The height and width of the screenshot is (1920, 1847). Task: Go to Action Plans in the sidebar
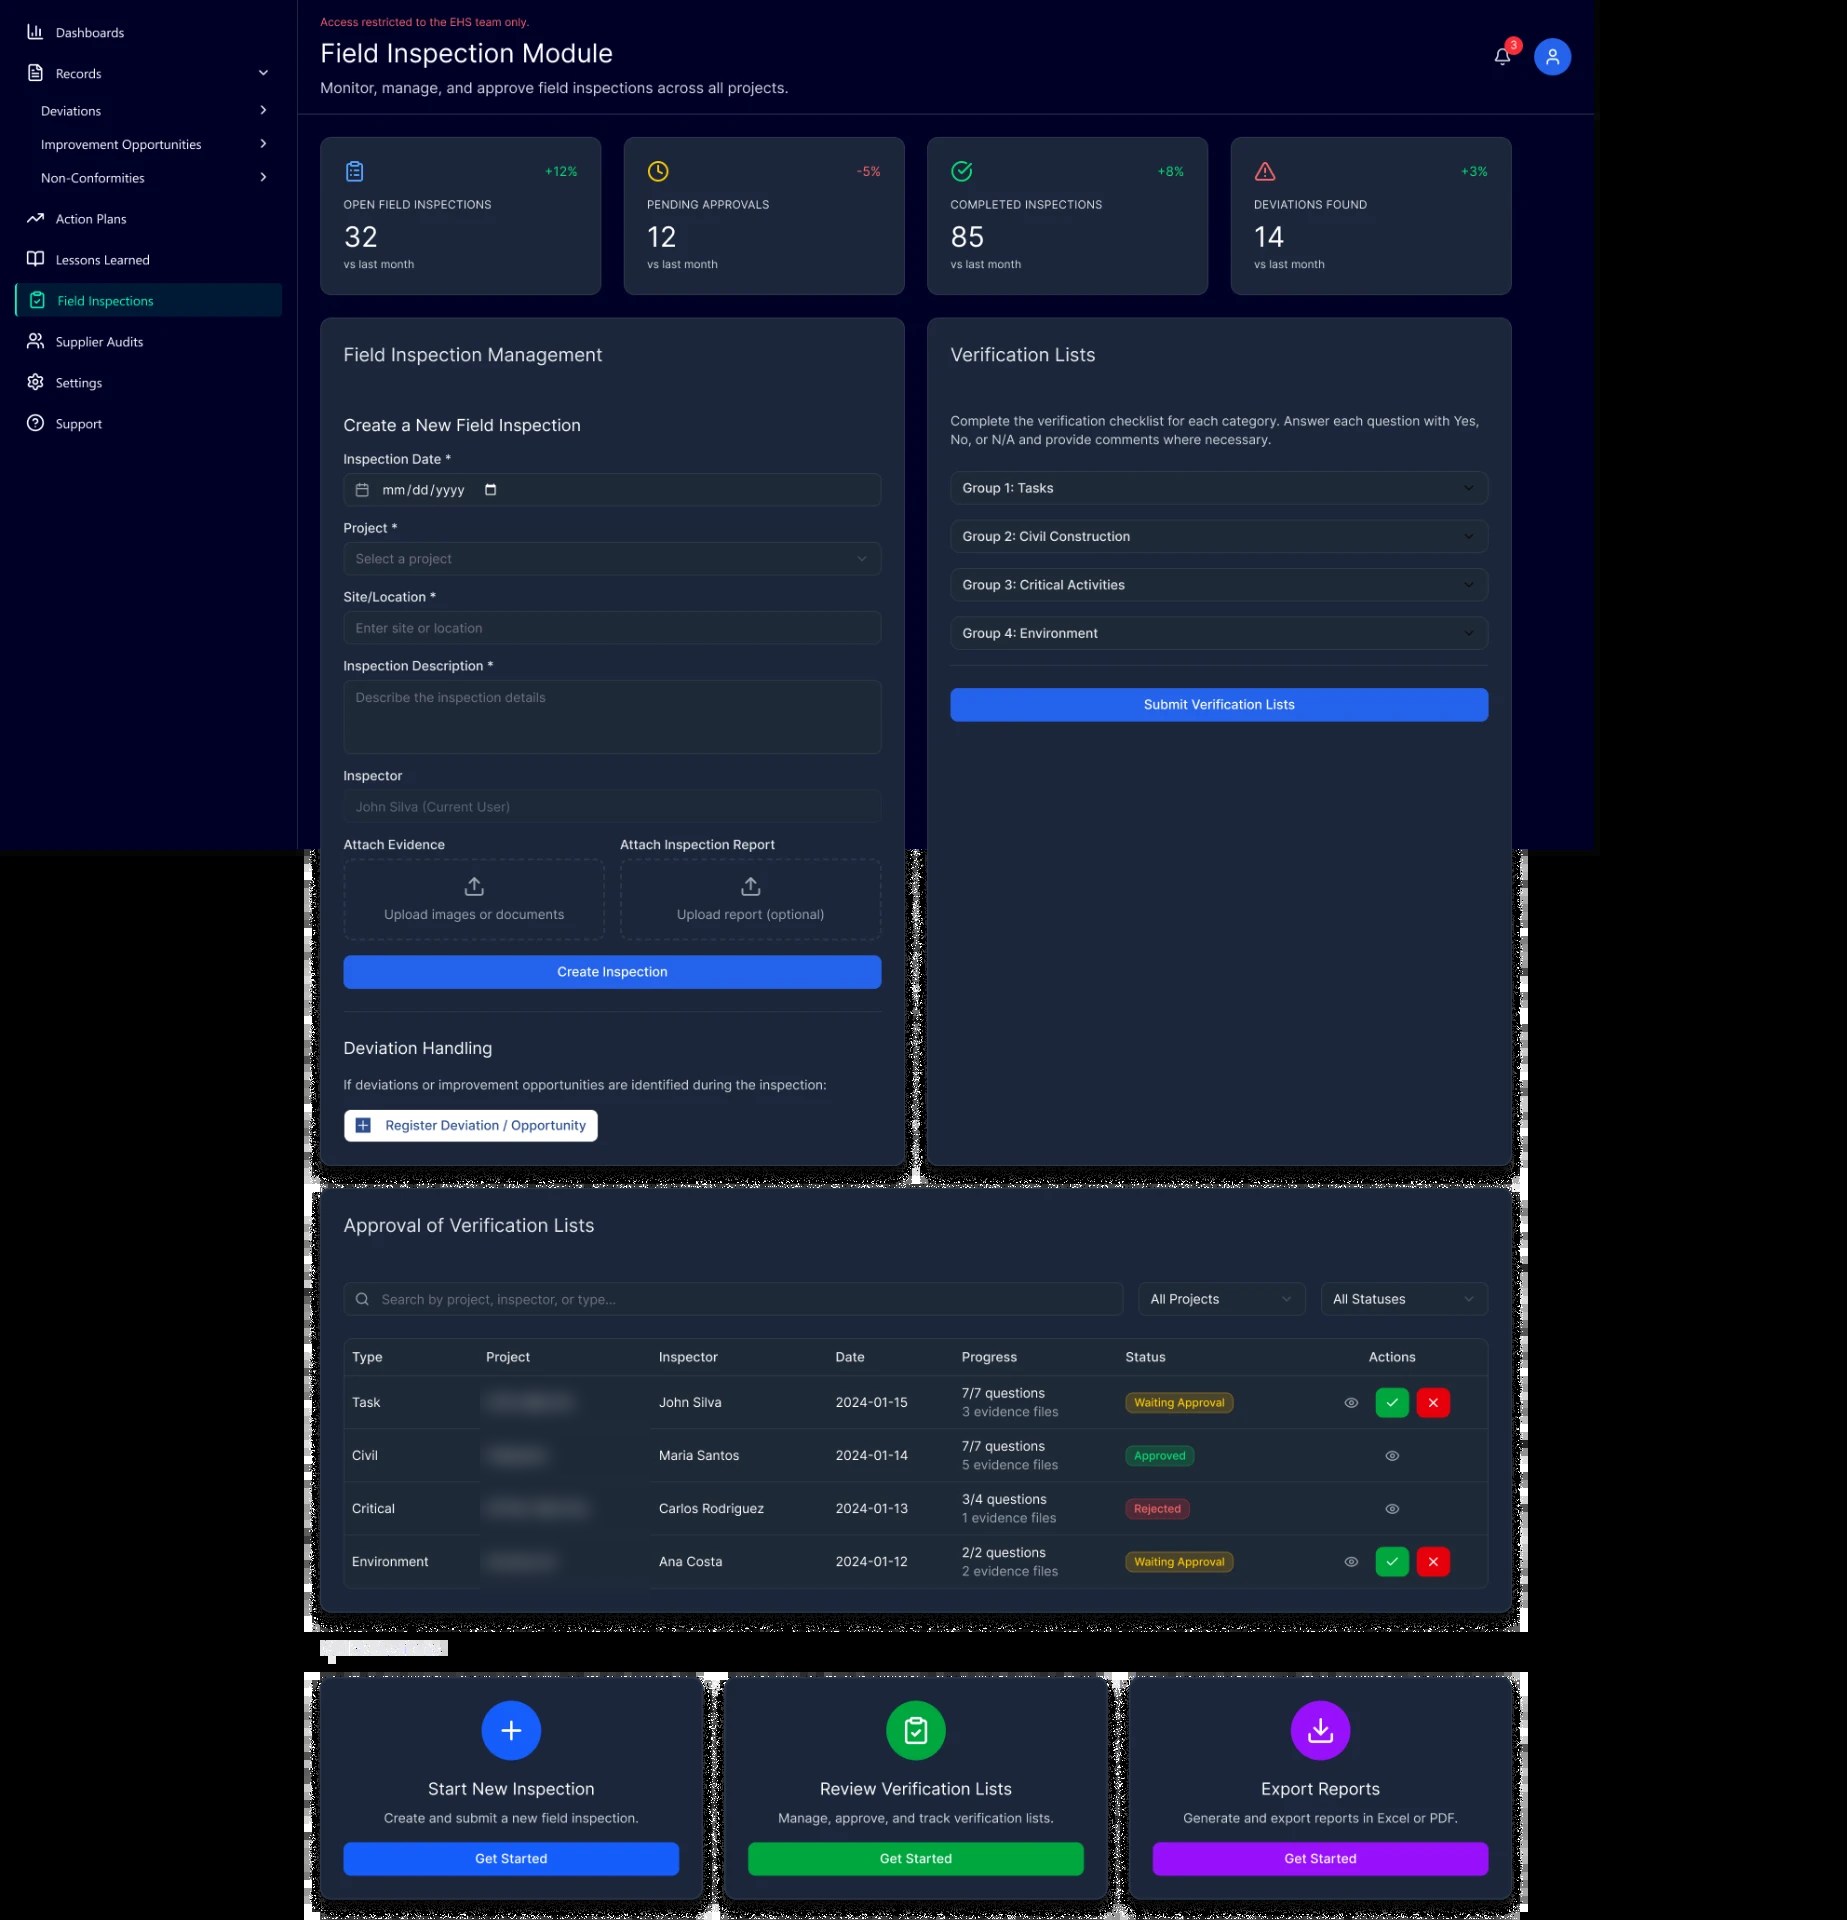pyautogui.click(x=91, y=219)
